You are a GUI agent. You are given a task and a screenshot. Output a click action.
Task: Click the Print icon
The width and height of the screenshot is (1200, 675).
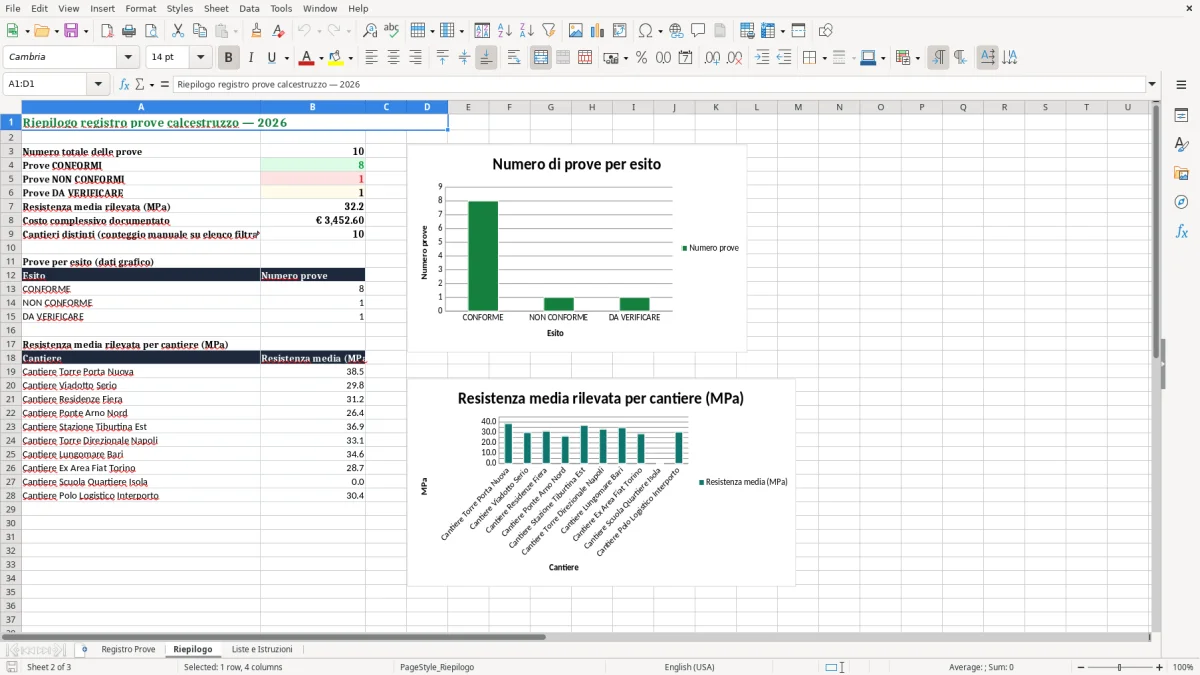click(x=129, y=31)
